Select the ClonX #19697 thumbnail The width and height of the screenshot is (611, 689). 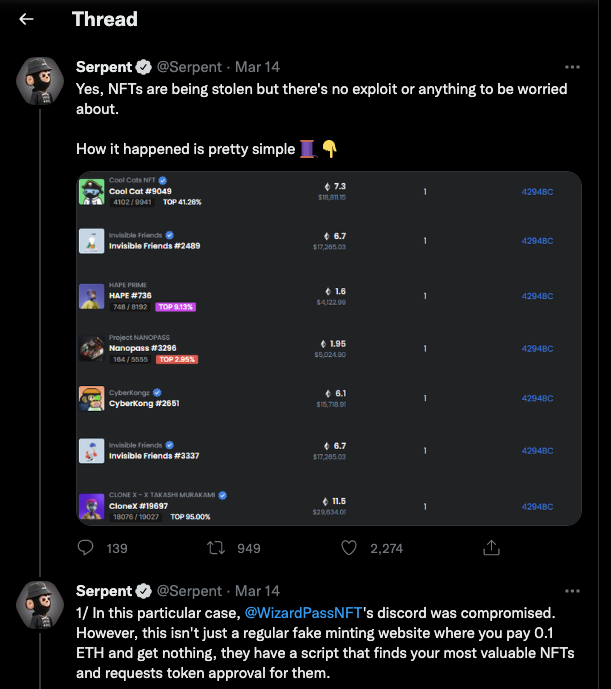91,506
